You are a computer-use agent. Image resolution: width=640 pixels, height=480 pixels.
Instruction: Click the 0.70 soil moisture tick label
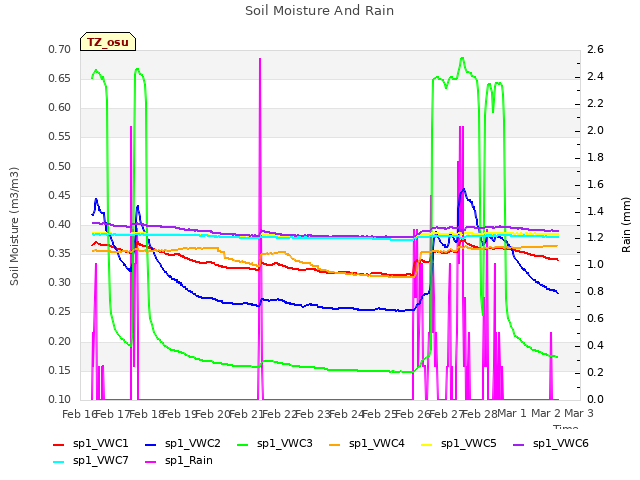click(60, 49)
